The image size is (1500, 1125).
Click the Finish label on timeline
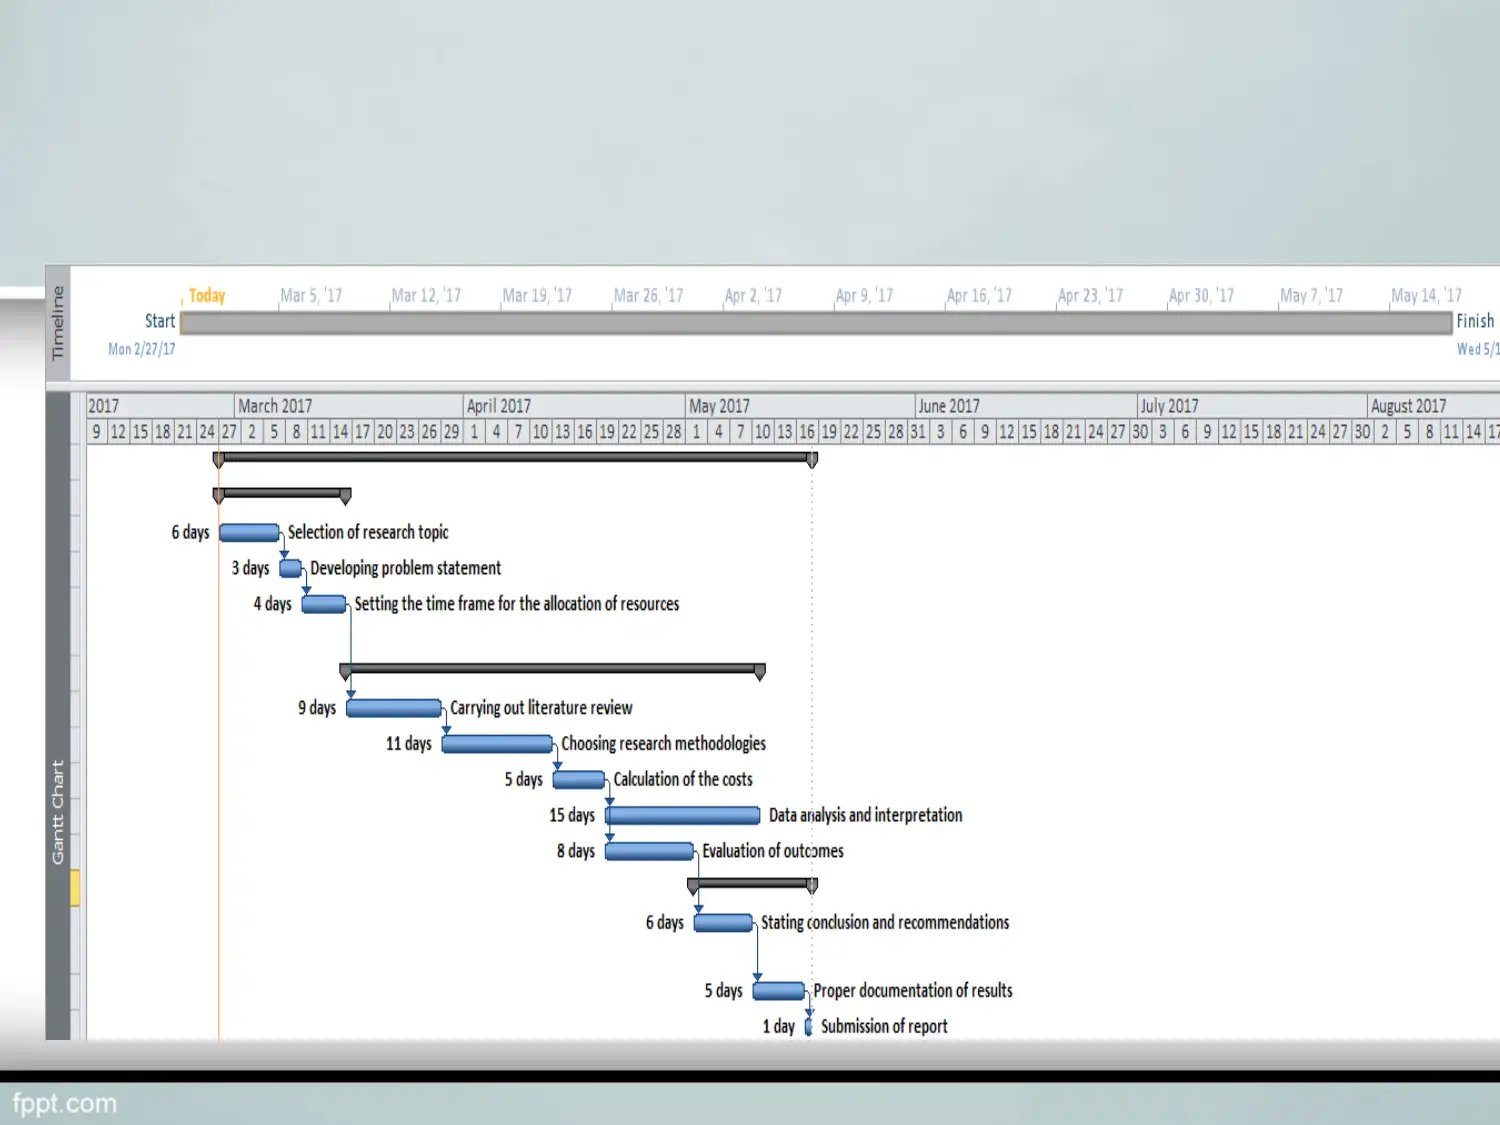(1475, 321)
